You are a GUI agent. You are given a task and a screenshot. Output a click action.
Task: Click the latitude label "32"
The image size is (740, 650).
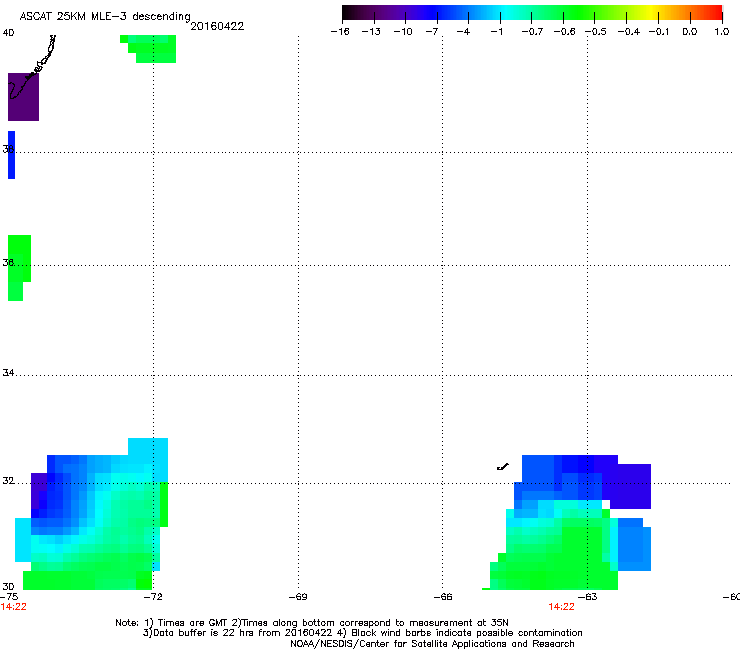pyautogui.click(x=8, y=481)
